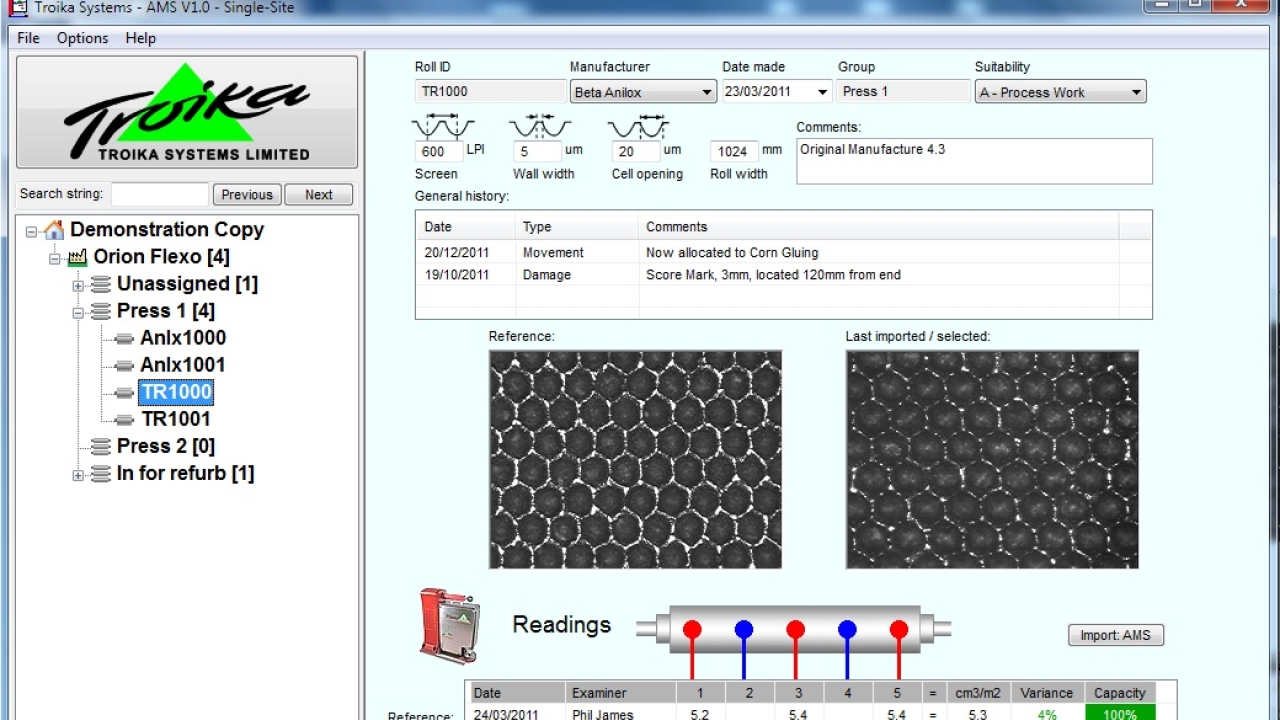Collapse the Press 1 [4] group

click(x=78, y=312)
